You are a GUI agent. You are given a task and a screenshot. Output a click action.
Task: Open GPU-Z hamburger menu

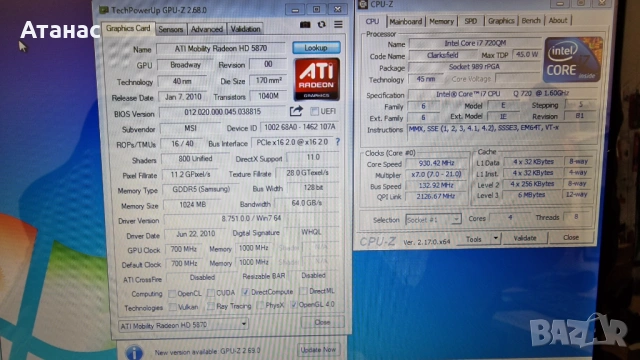pyautogui.click(x=338, y=24)
